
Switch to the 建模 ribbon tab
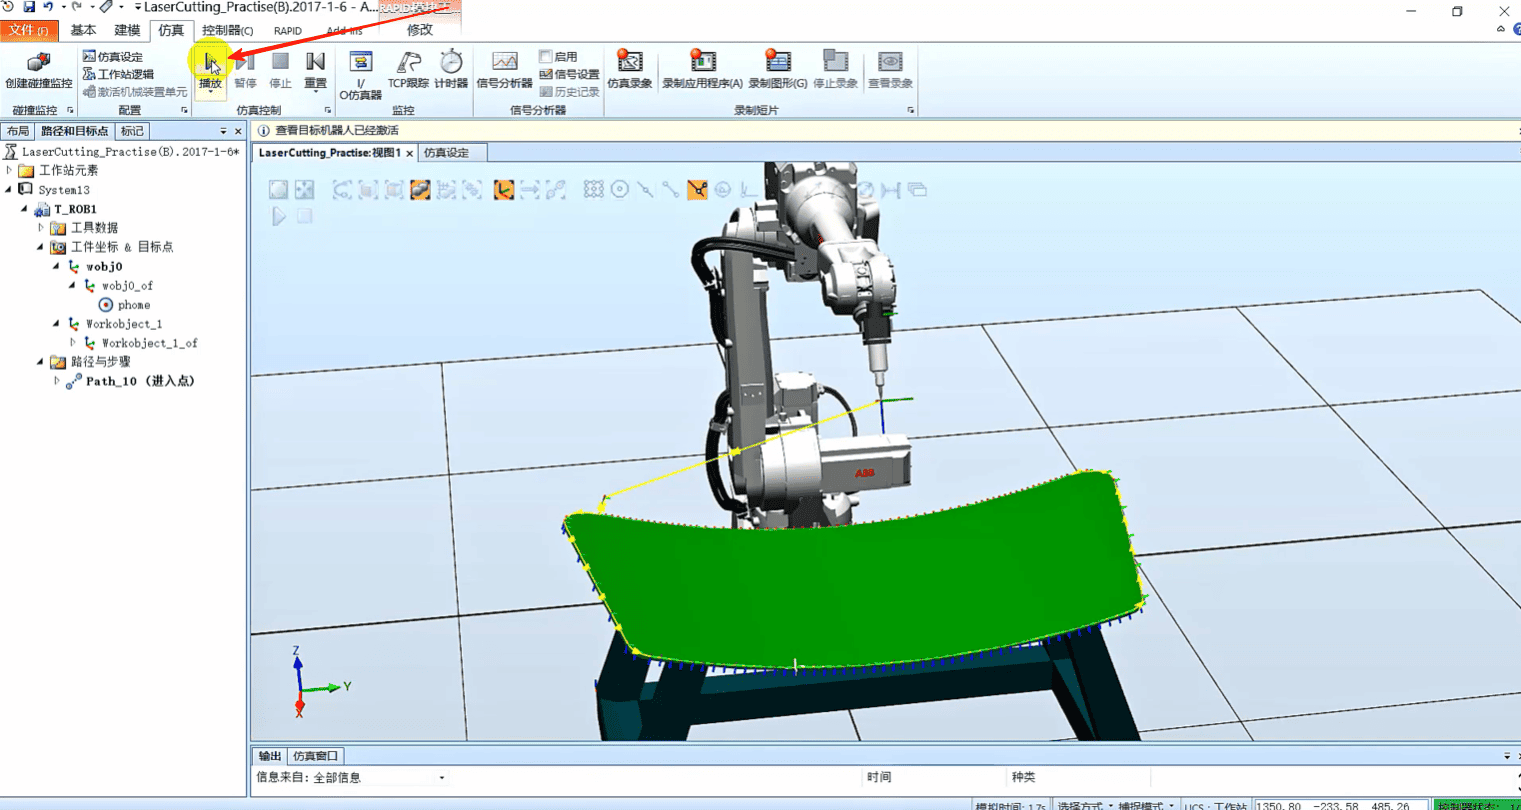pyautogui.click(x=127, y=30)
